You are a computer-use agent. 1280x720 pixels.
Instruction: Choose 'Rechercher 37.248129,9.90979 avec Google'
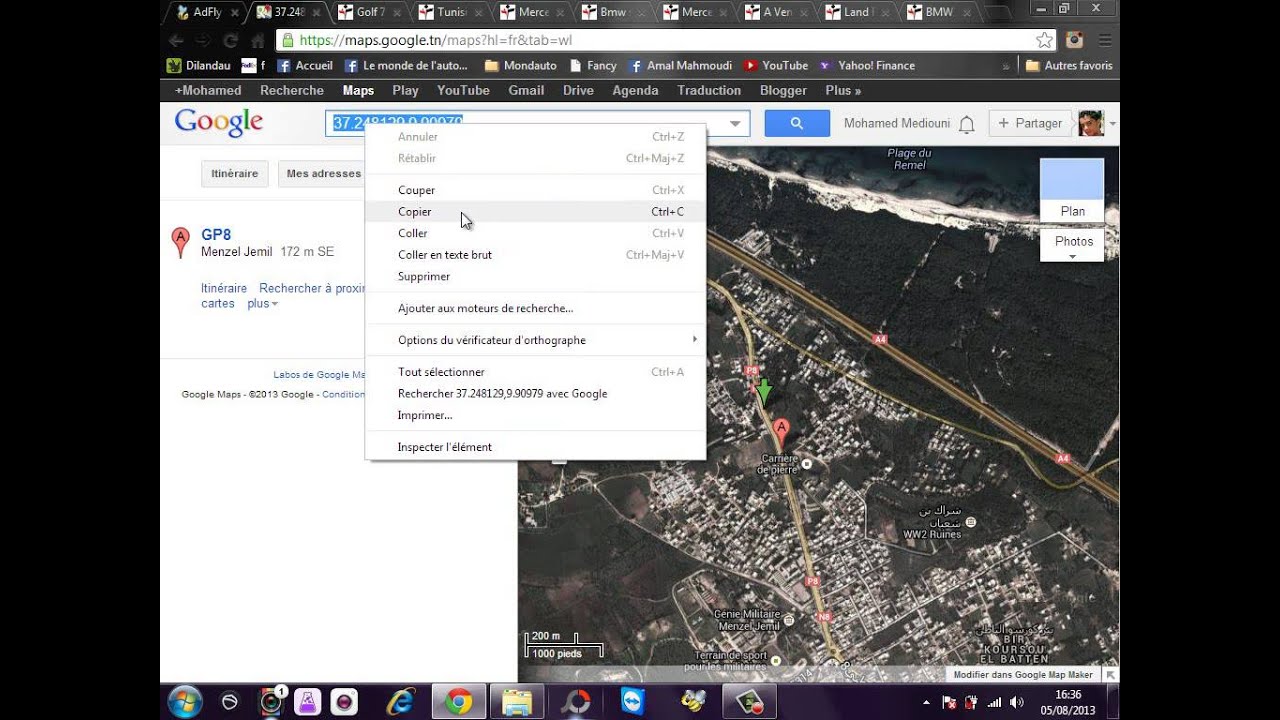tap(535, 394)
